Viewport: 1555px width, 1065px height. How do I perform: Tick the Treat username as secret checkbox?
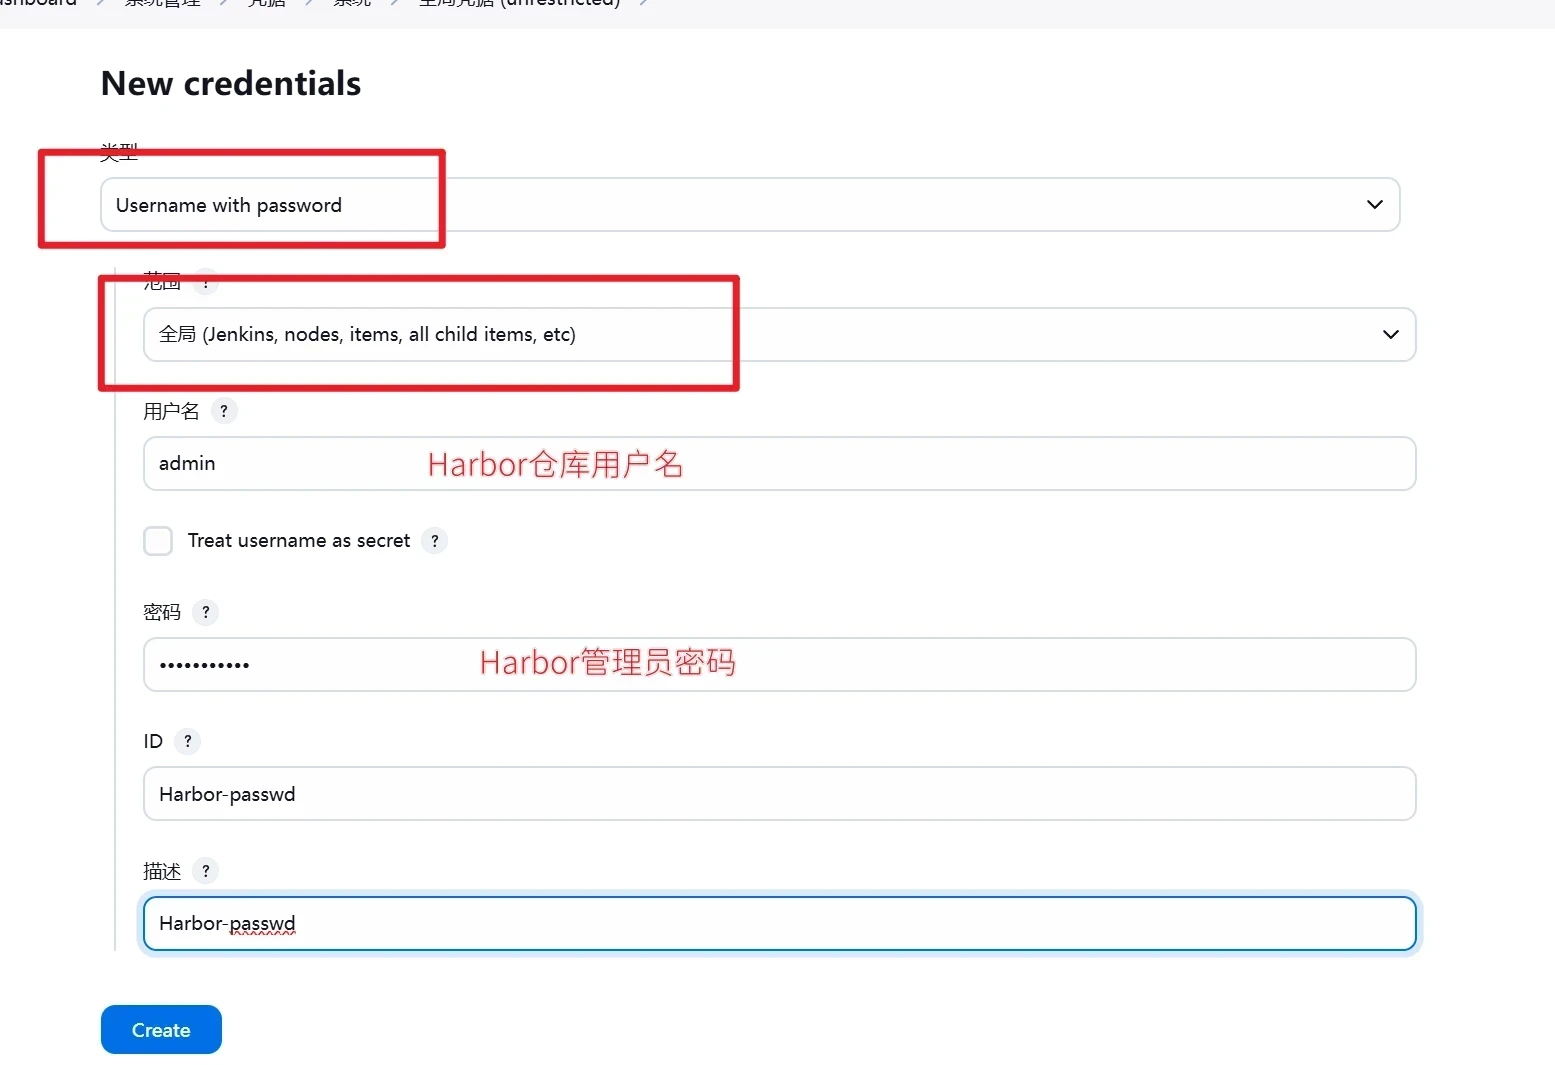[158, 541]
